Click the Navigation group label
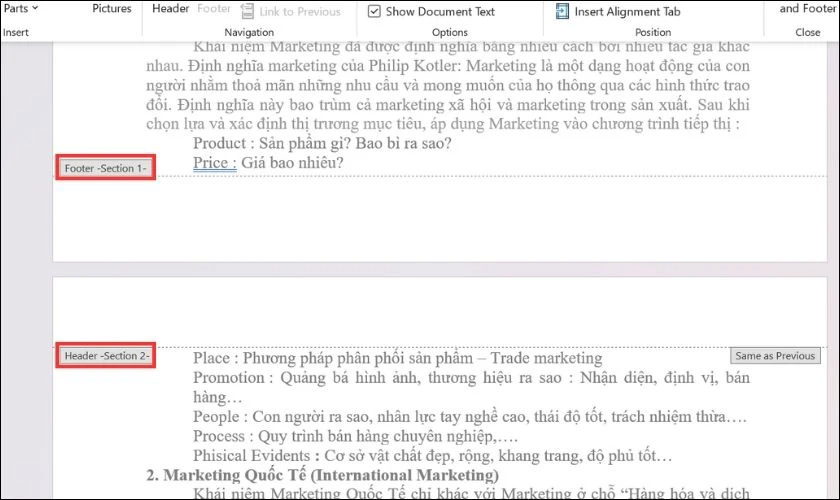The image size is (840, 500). (x=249, y=32)
